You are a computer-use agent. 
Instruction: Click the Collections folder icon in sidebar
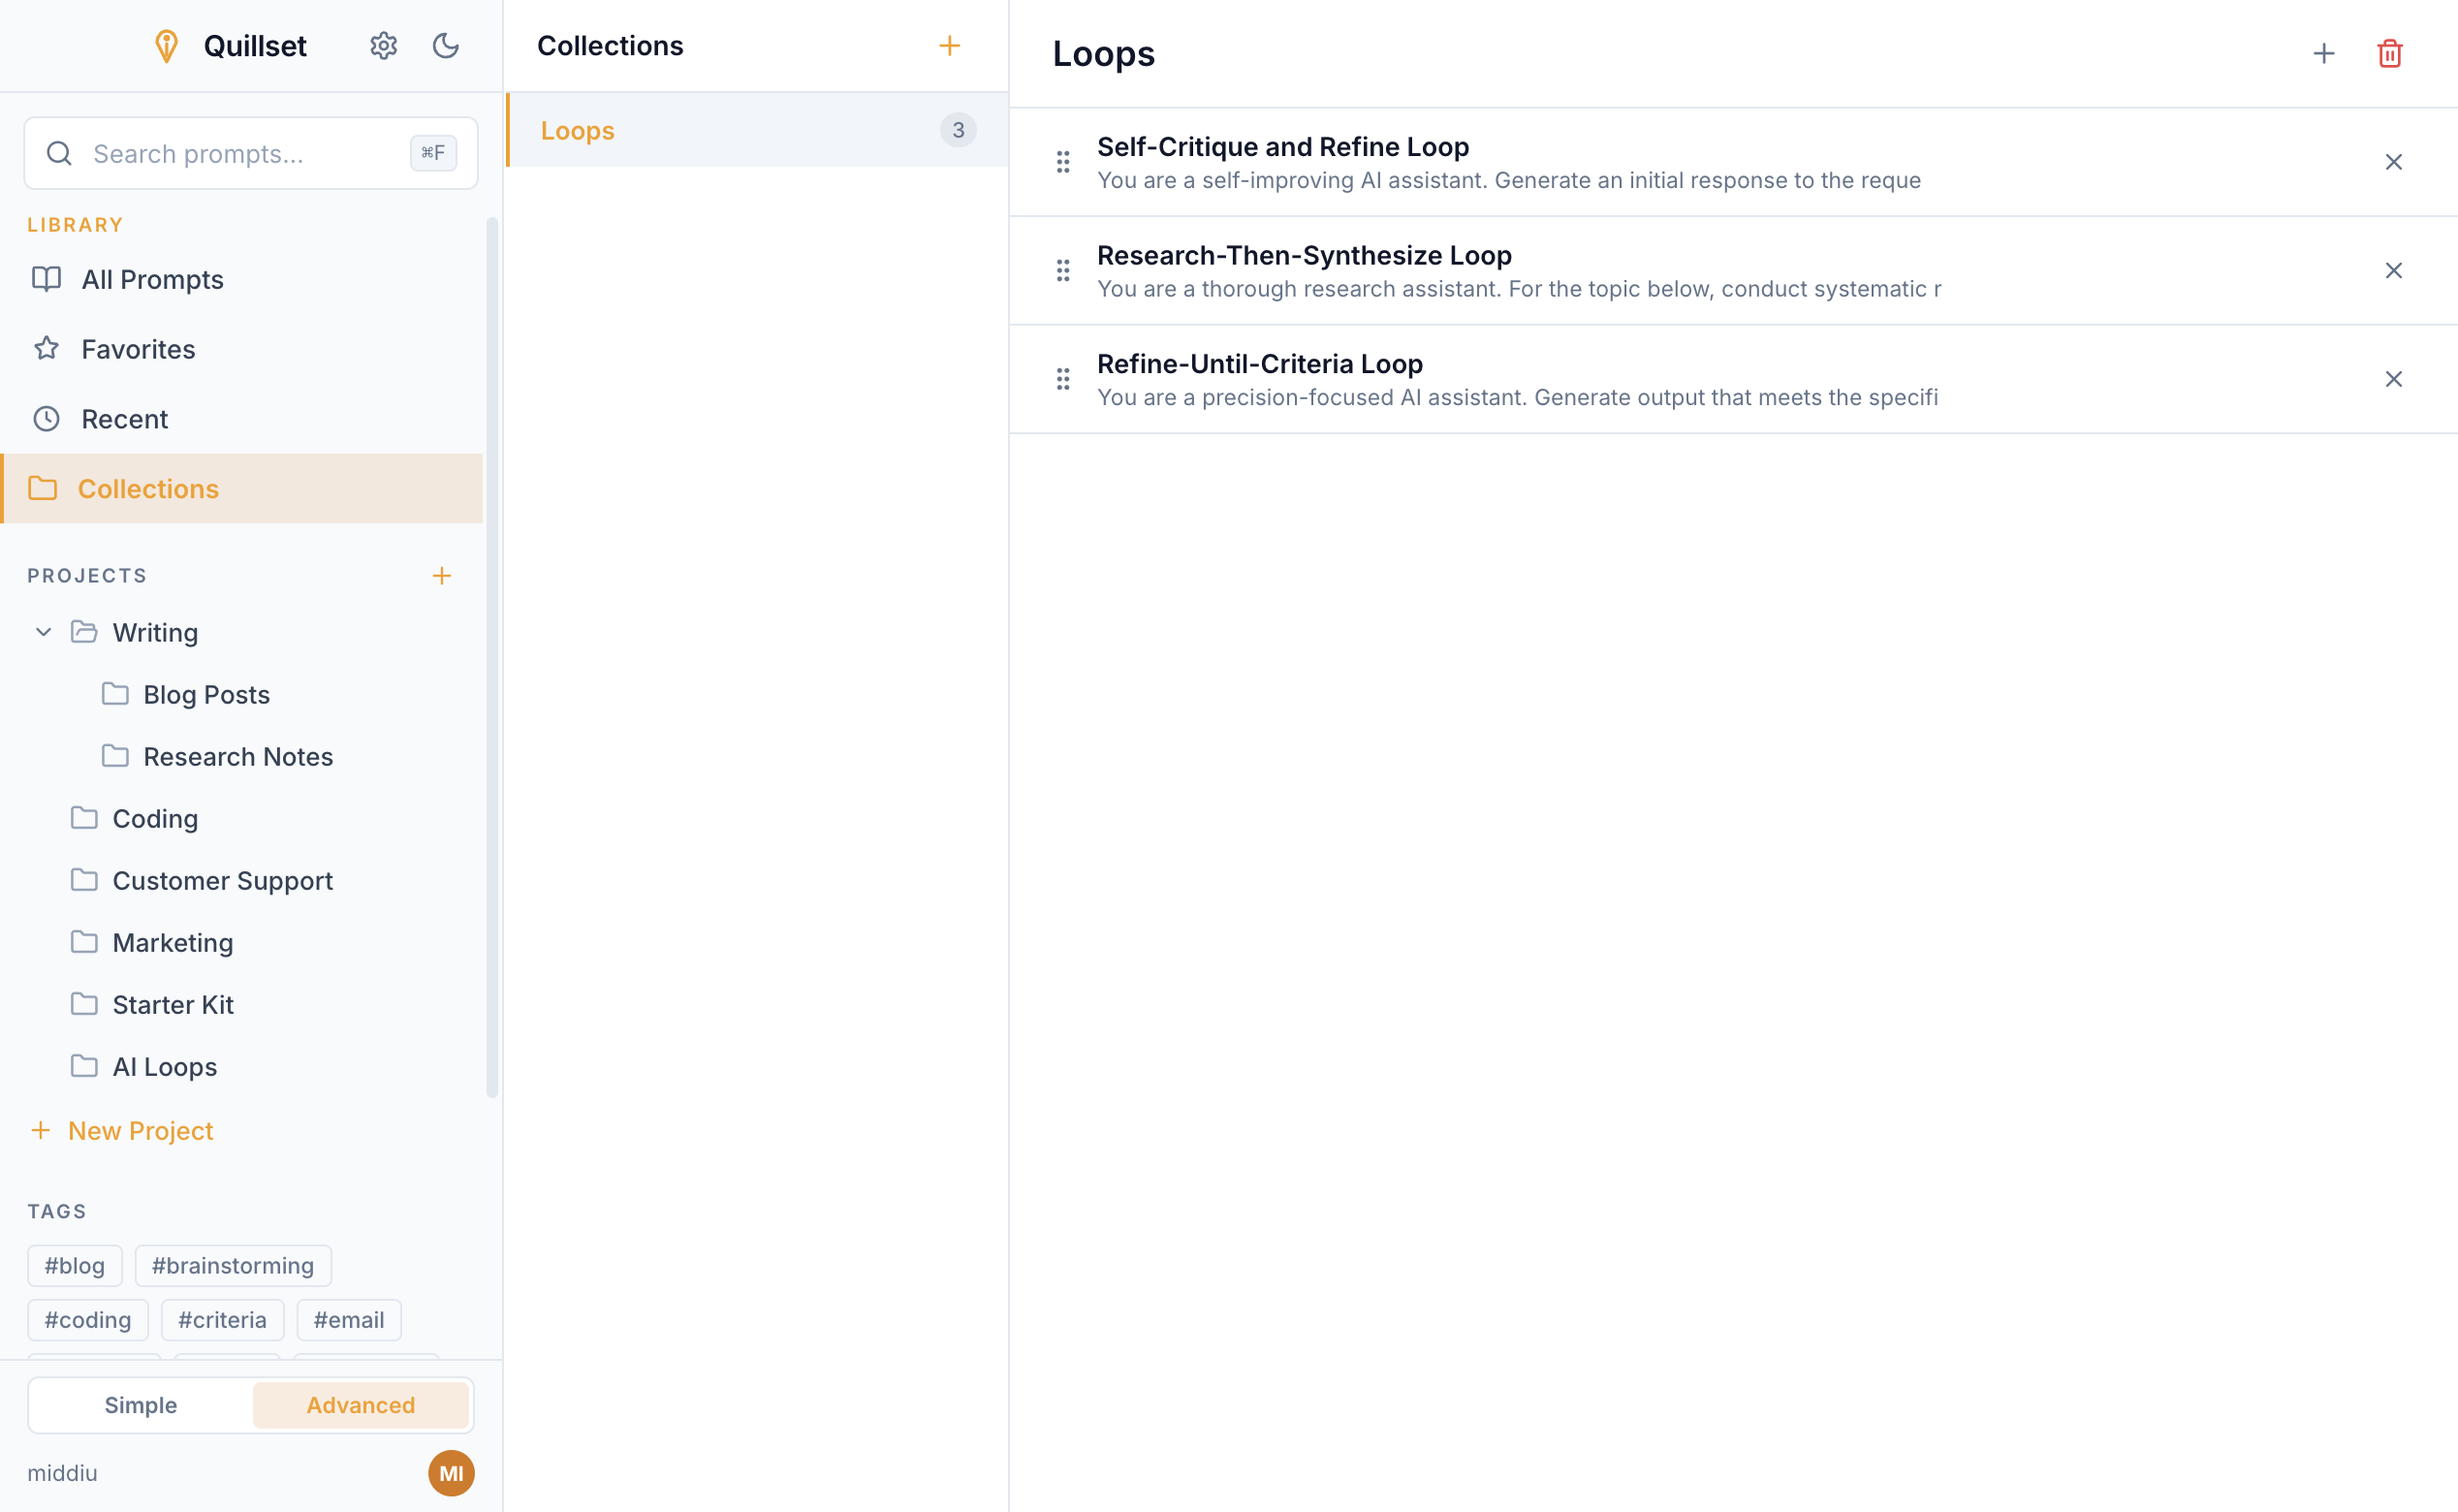coord(43,489)
